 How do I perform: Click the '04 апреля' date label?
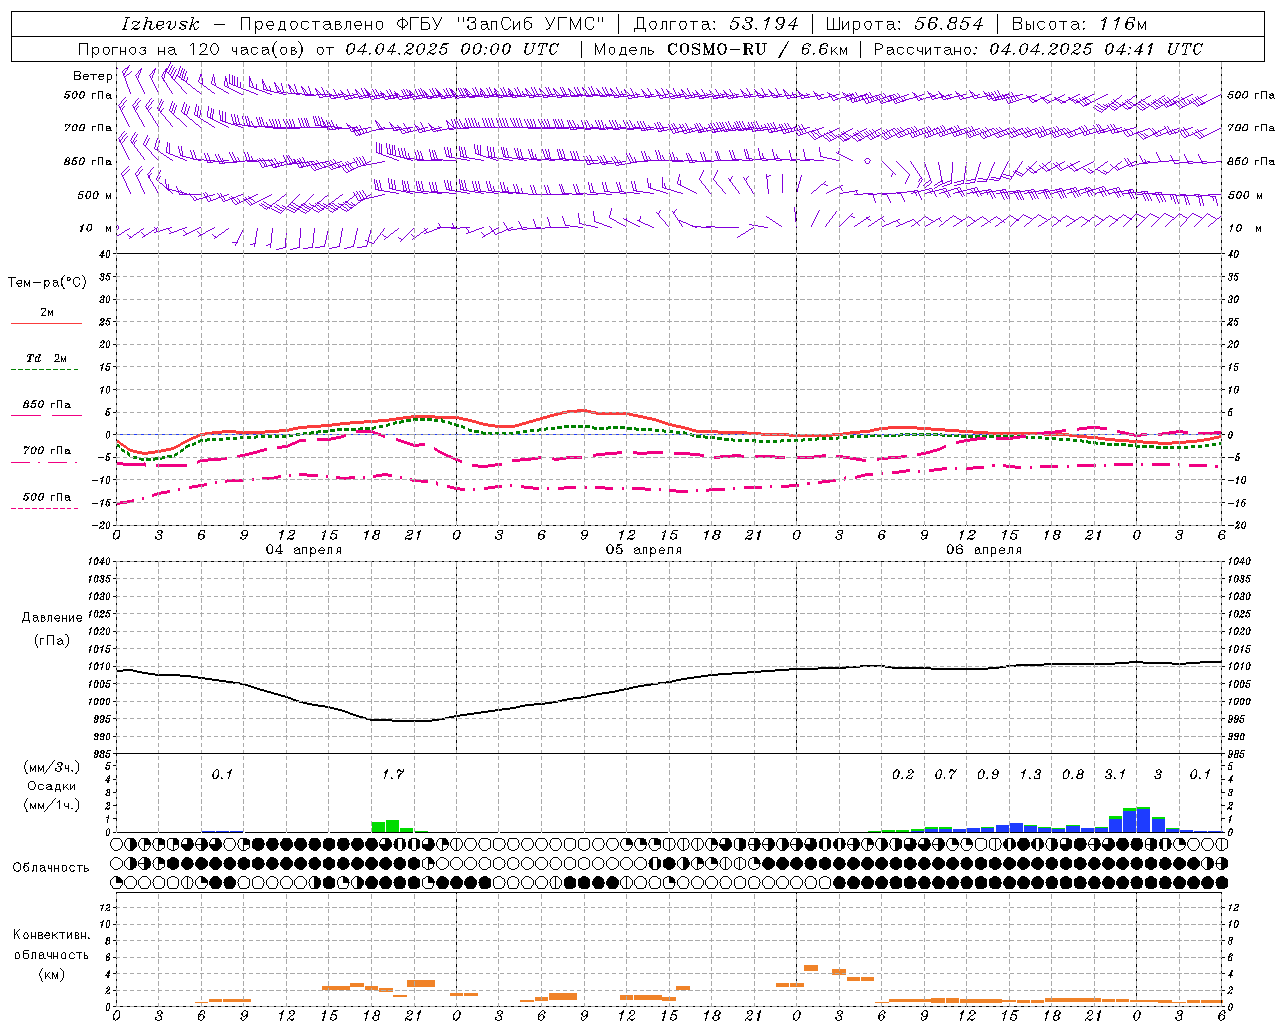point(303,550)
